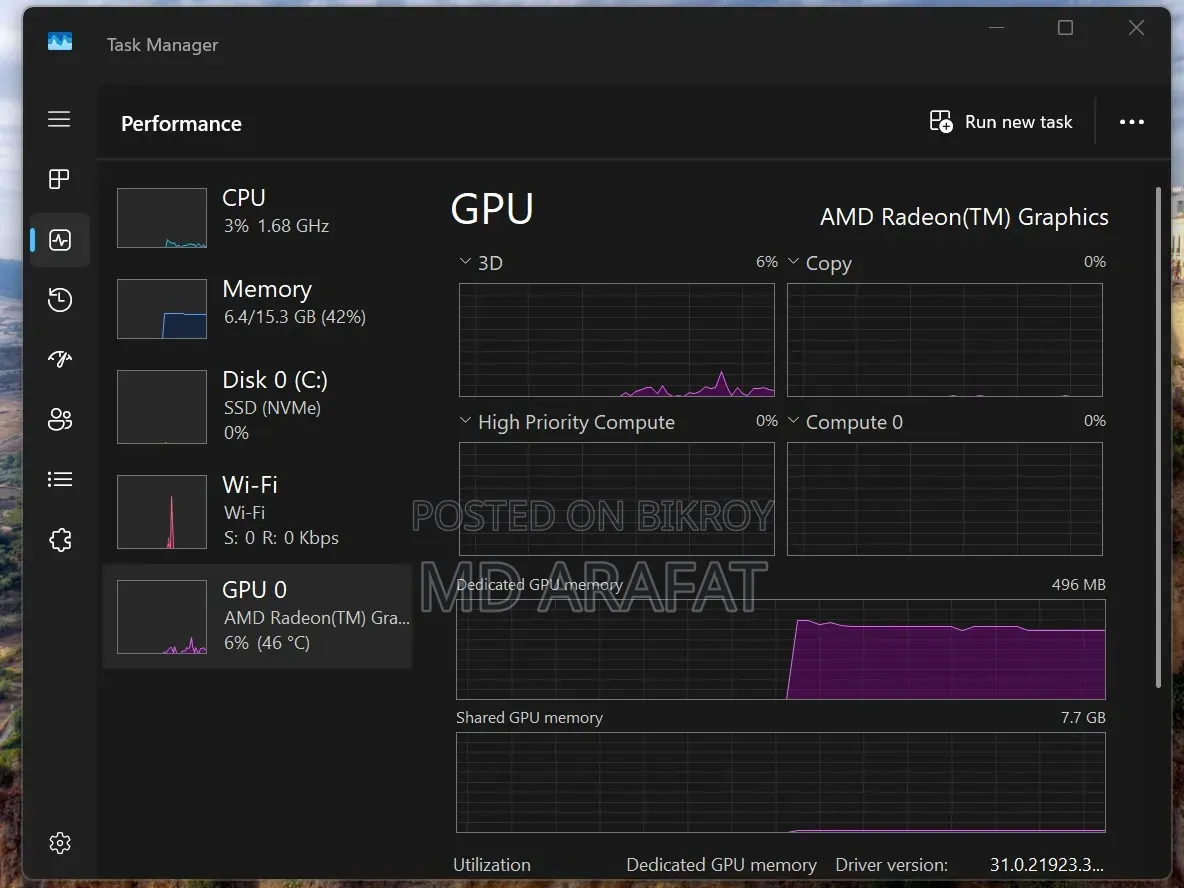Open the 3D engine dropdown
The image size is (1184, 888).
[x=465, y=261]
